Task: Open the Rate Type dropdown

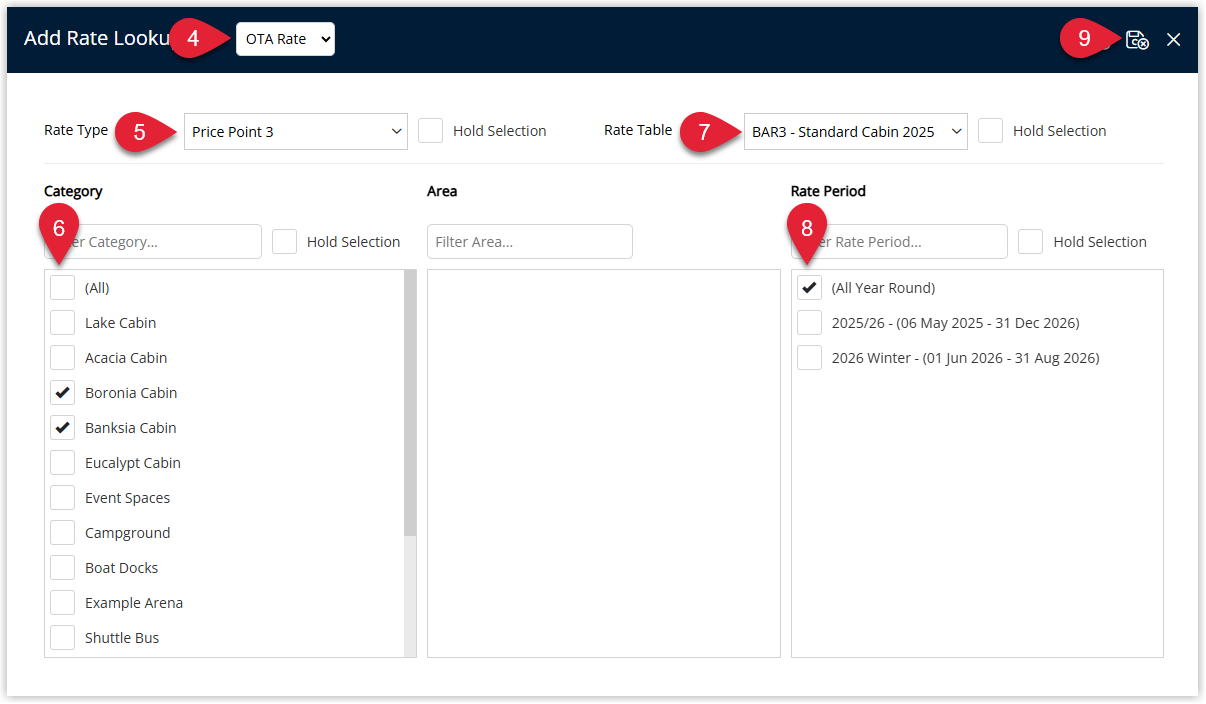Action: point(296,131)
